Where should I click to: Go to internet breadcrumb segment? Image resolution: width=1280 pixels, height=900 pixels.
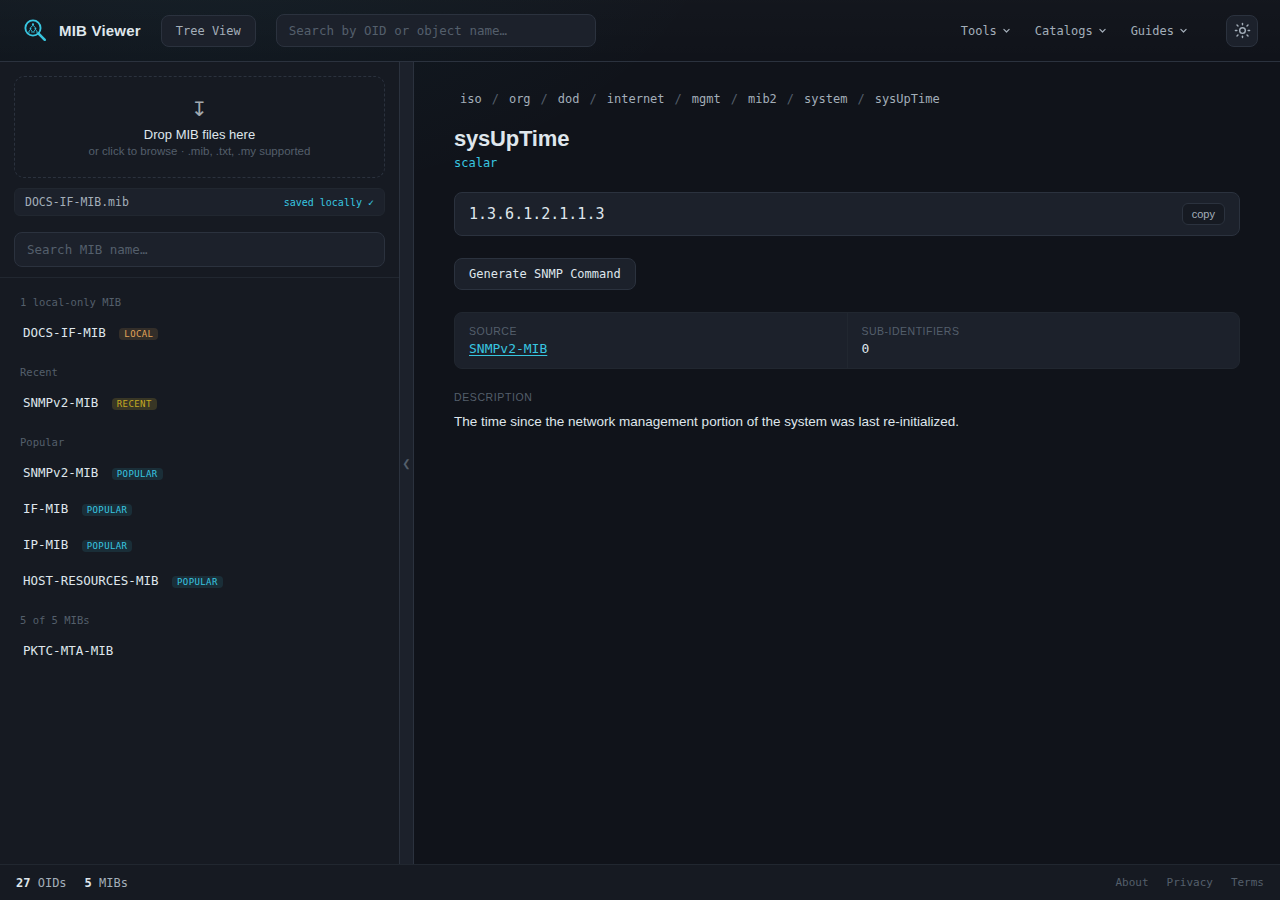[x=635, y=99]
